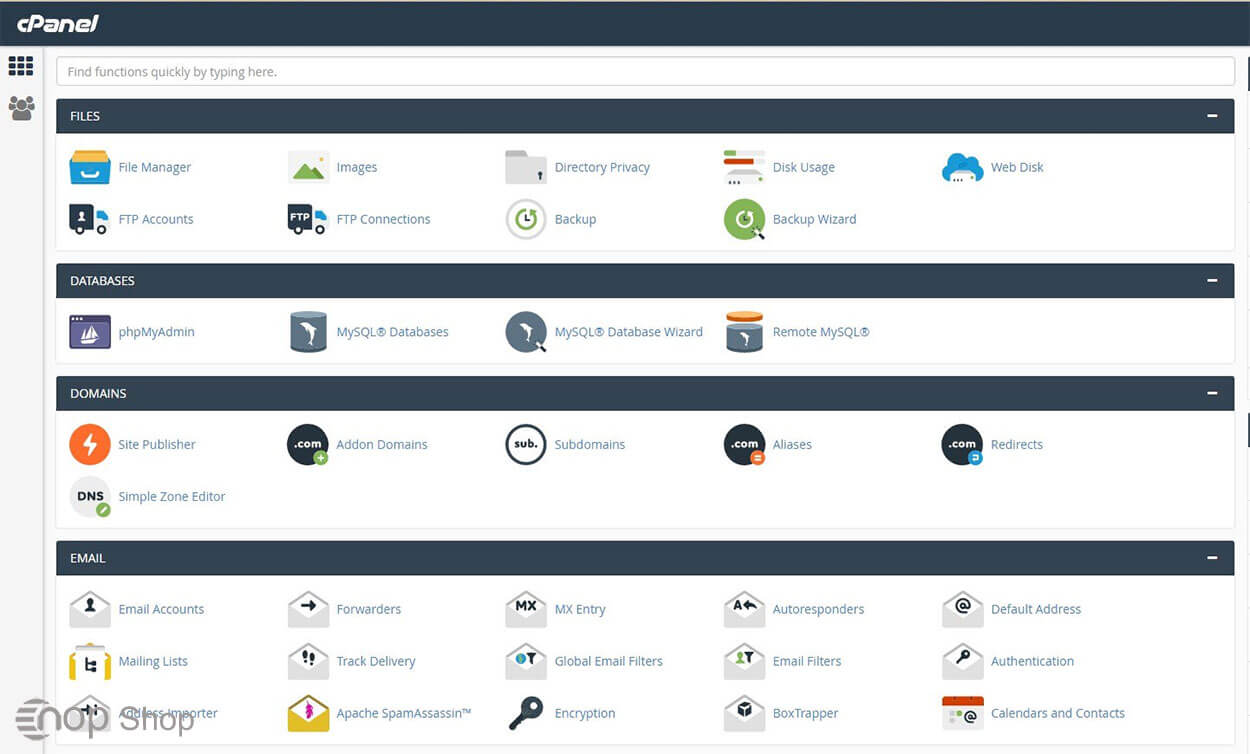Click the Remote MySQL icon
Image resolution: width=1250 pixels, height=754 pixels.
744,331
